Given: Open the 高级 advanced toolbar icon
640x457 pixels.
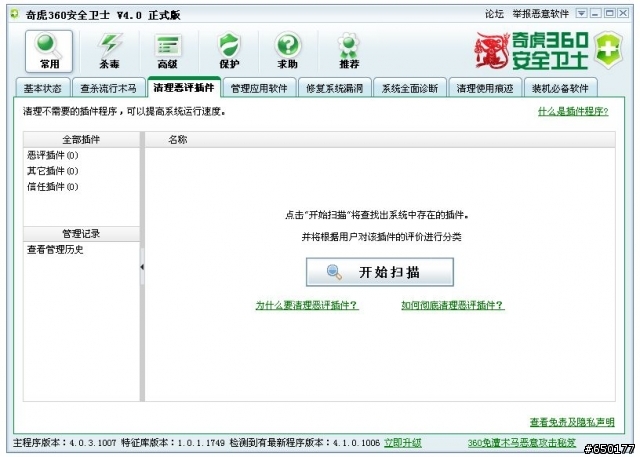Looking at the screenshot, I should (x=168, y=51).
